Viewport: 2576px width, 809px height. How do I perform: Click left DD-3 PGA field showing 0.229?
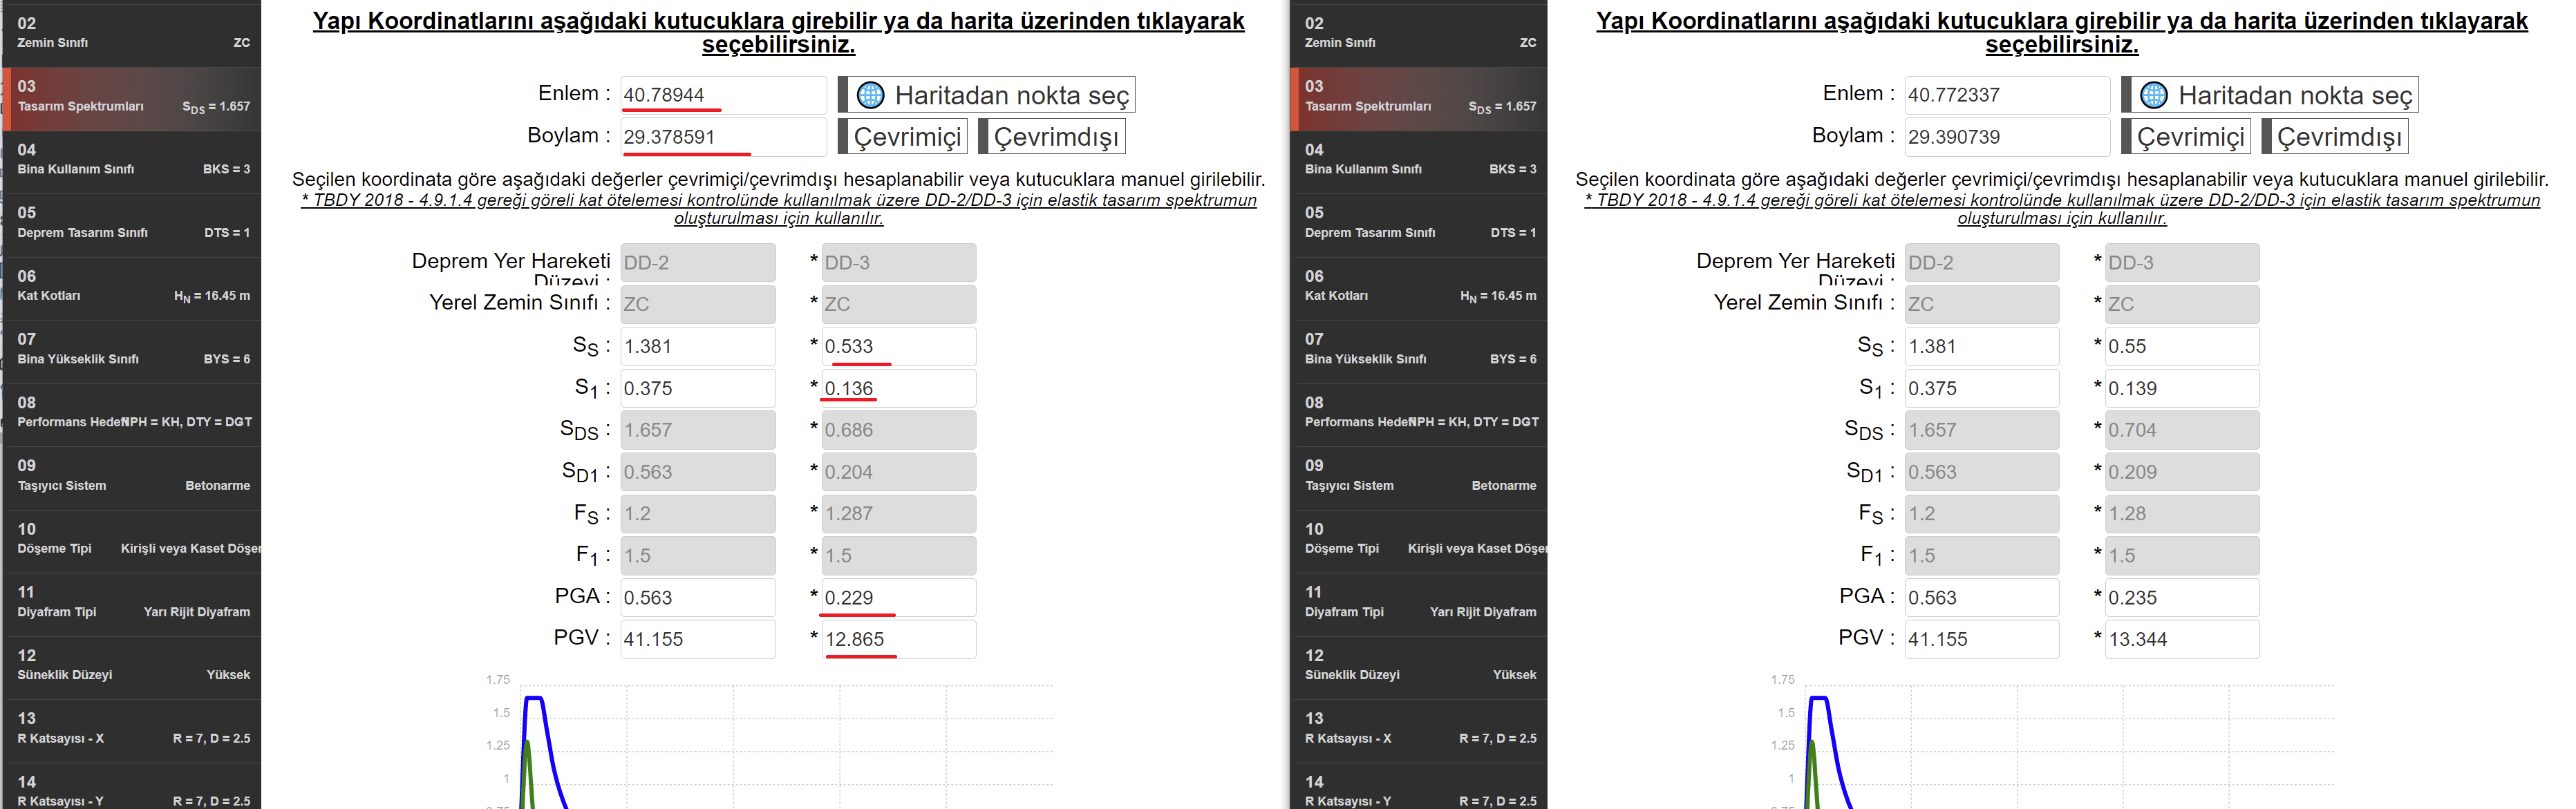point(898,598)
